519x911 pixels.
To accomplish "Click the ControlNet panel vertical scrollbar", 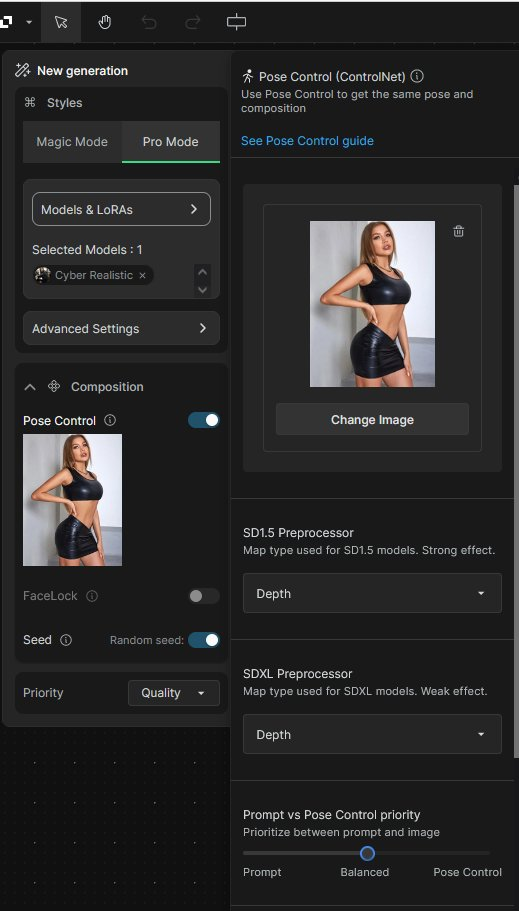I will tap(516, 471).
